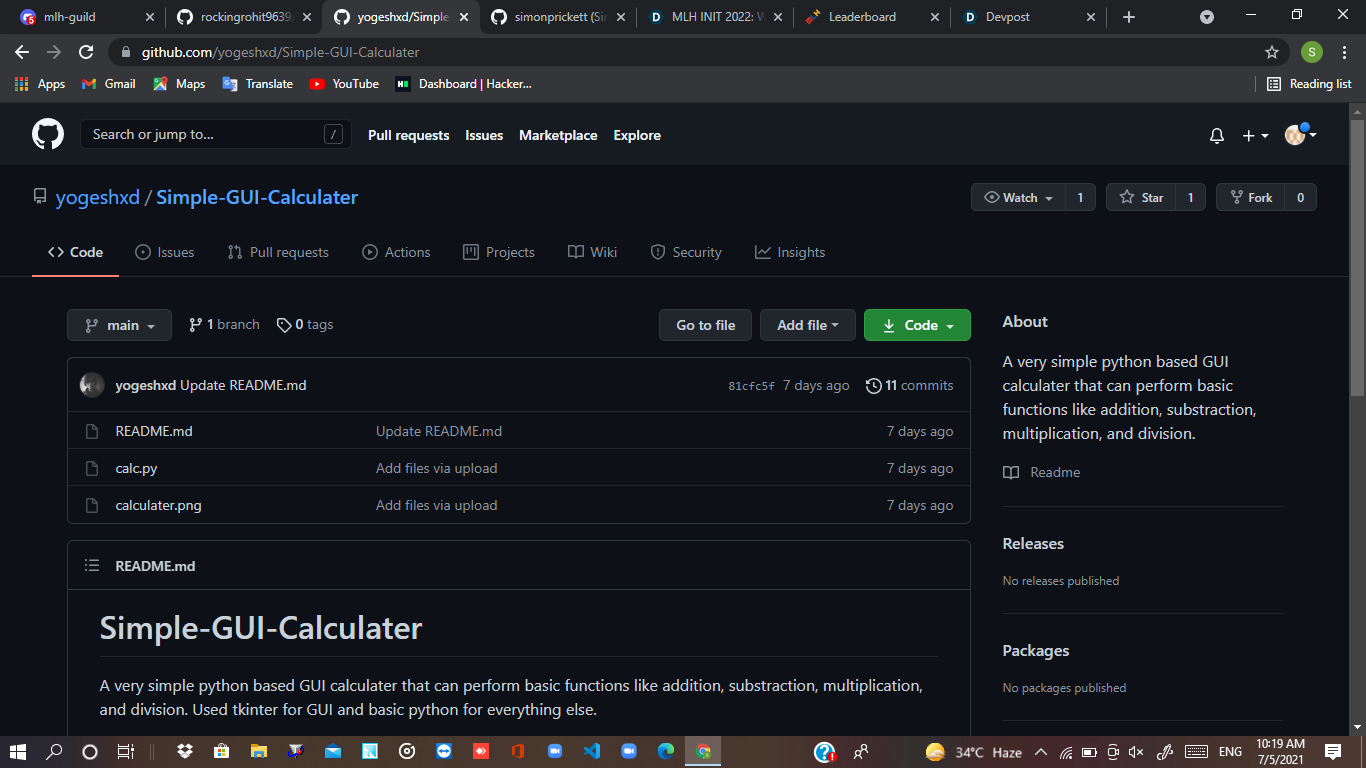Expand the Add file dropdown
1366x768 pixels.
(x=807, y=324)
